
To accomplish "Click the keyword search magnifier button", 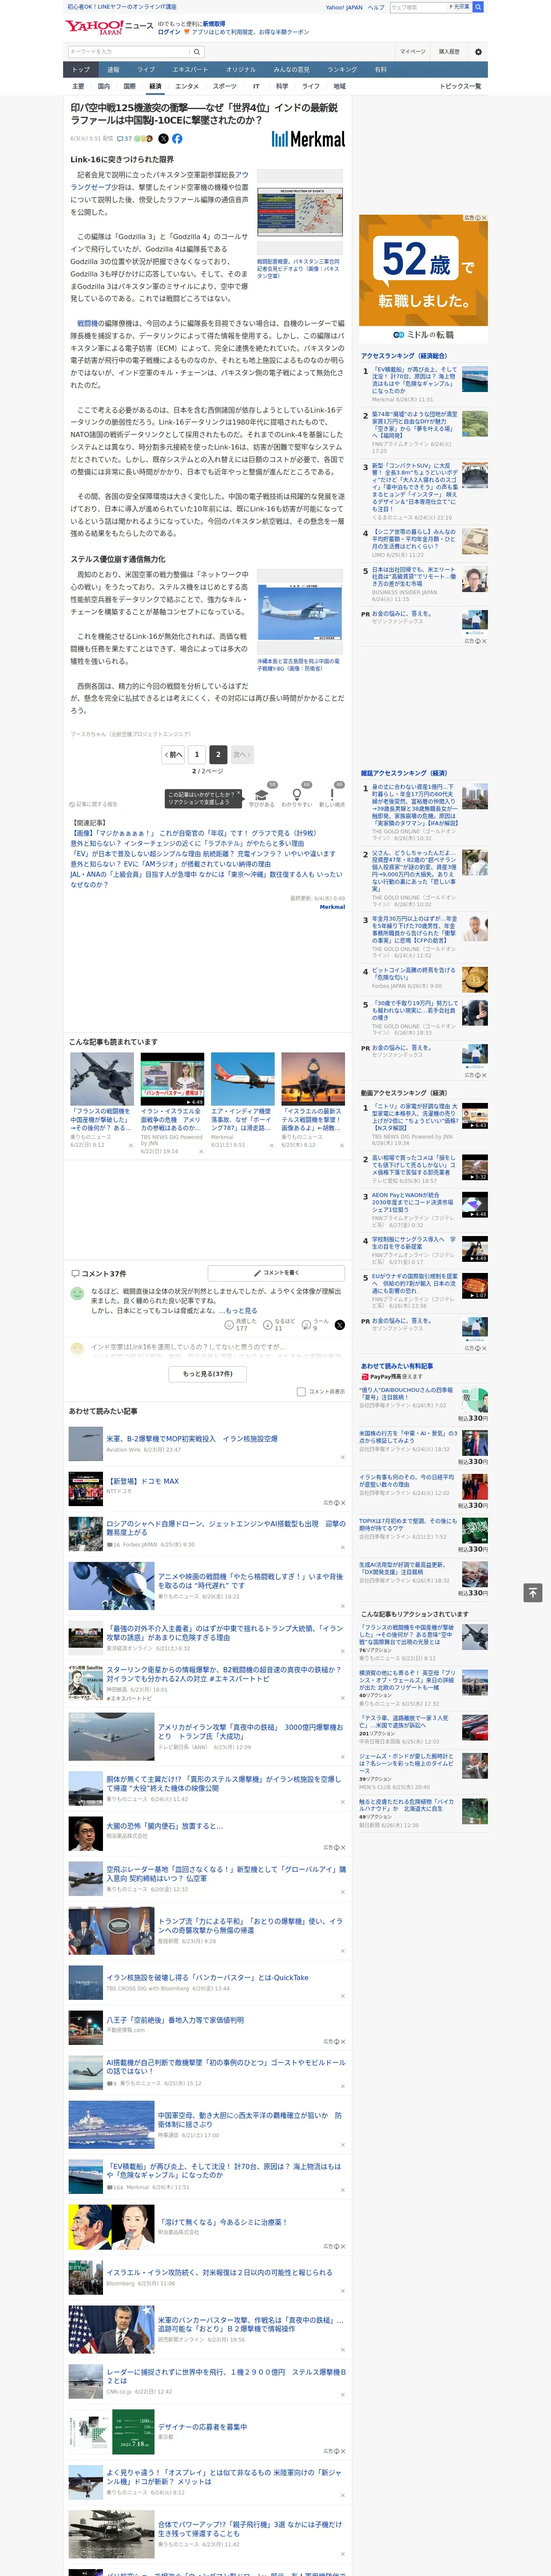I will [197, 52].
